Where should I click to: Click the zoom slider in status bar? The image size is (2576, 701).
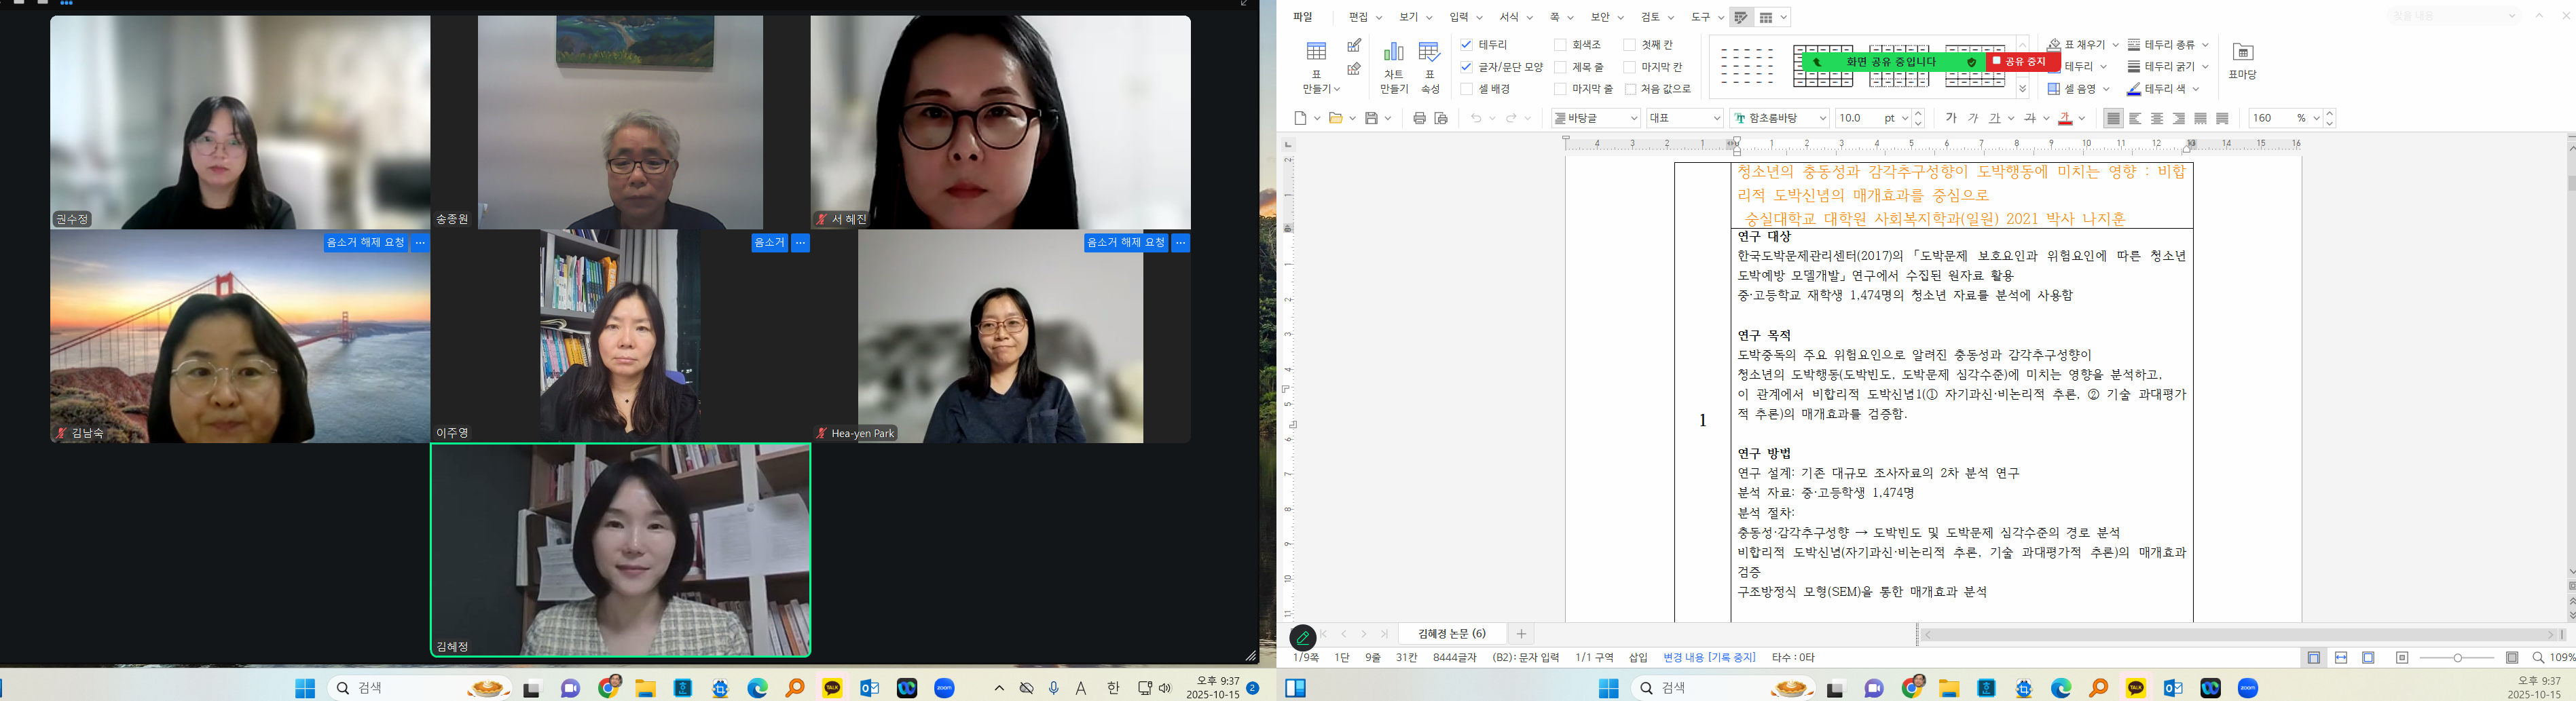pos(2458,657)
